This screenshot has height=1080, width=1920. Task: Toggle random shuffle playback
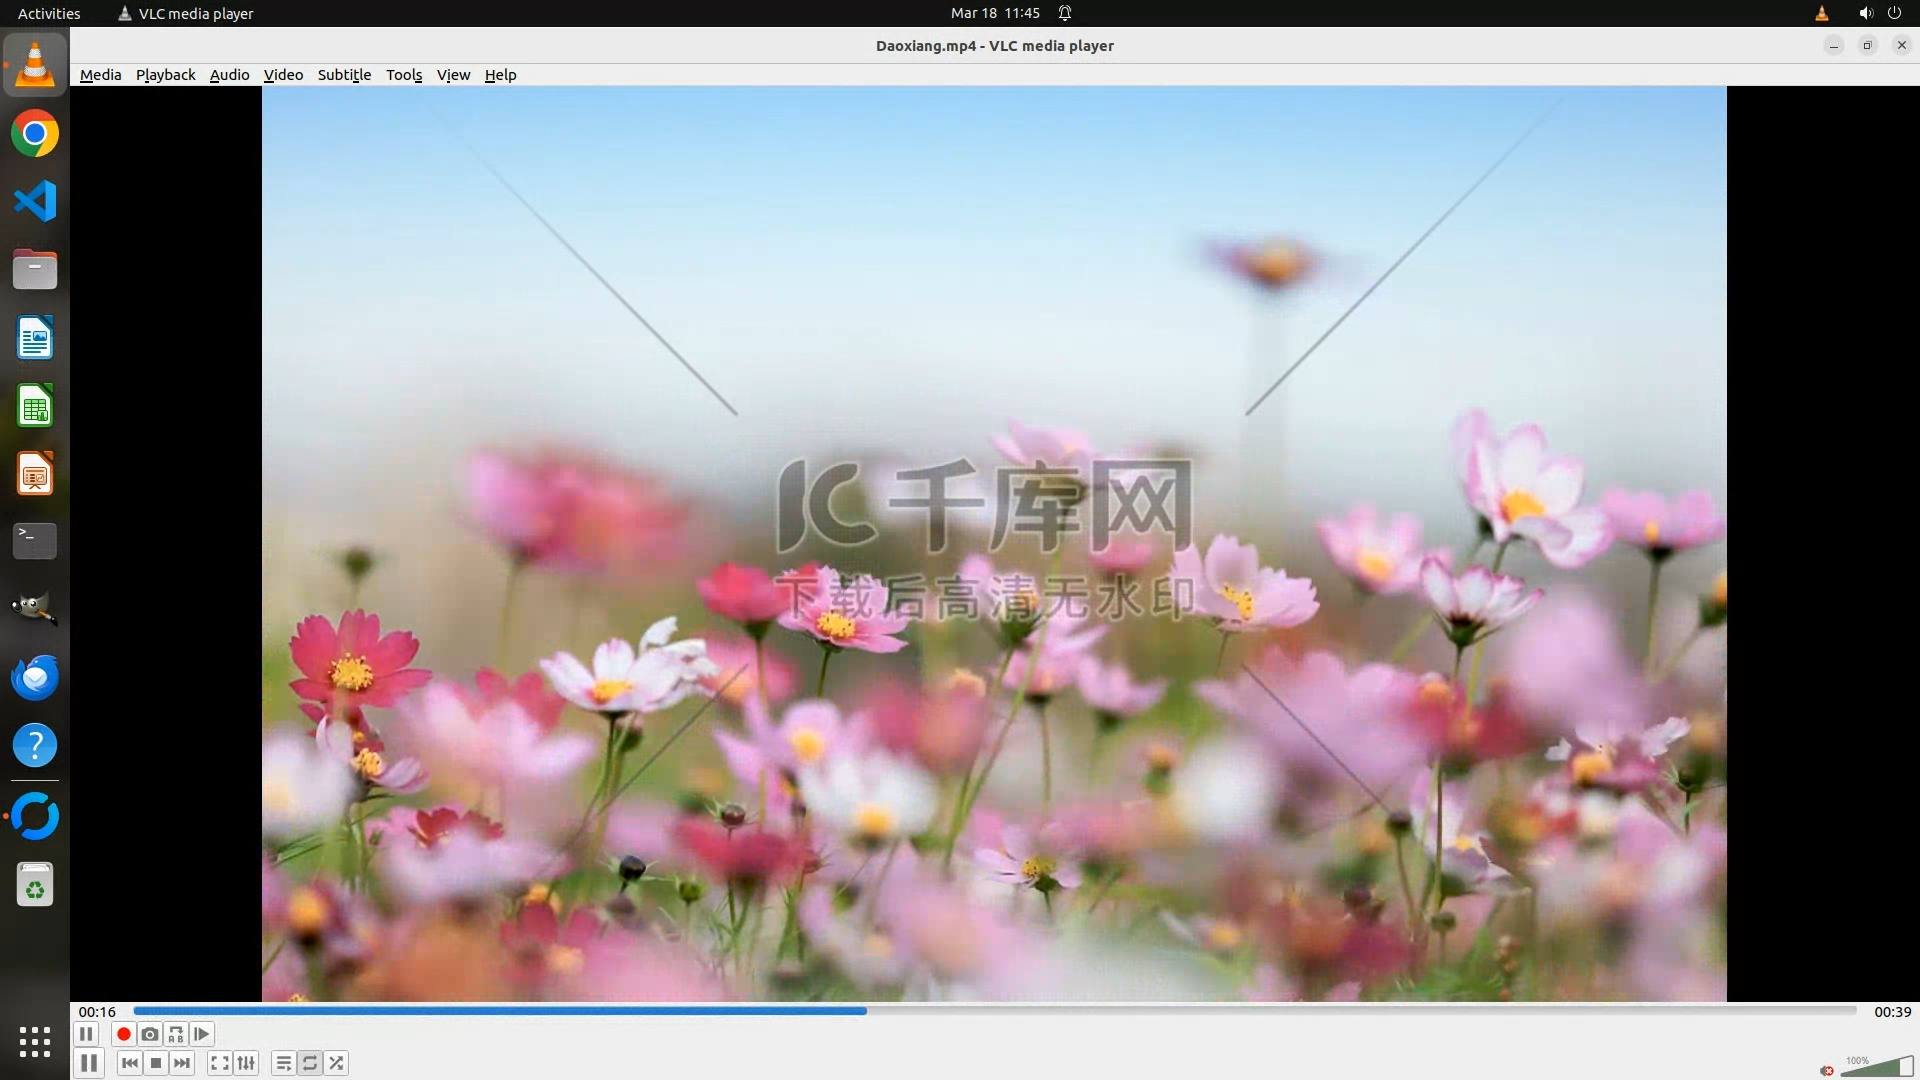pyautogui.click(x=337, y=1063)
